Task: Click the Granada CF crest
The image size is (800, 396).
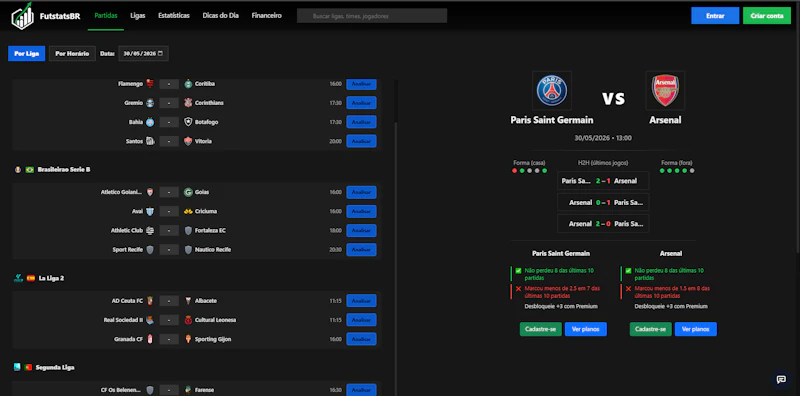Action: [x=150, y=339]
